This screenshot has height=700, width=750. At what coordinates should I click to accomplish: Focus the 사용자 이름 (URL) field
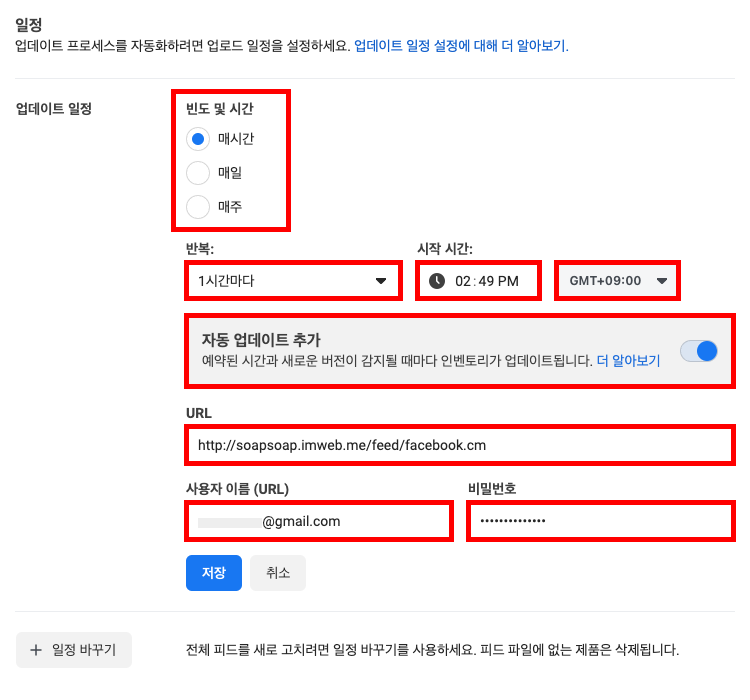(x=318, y=522)
